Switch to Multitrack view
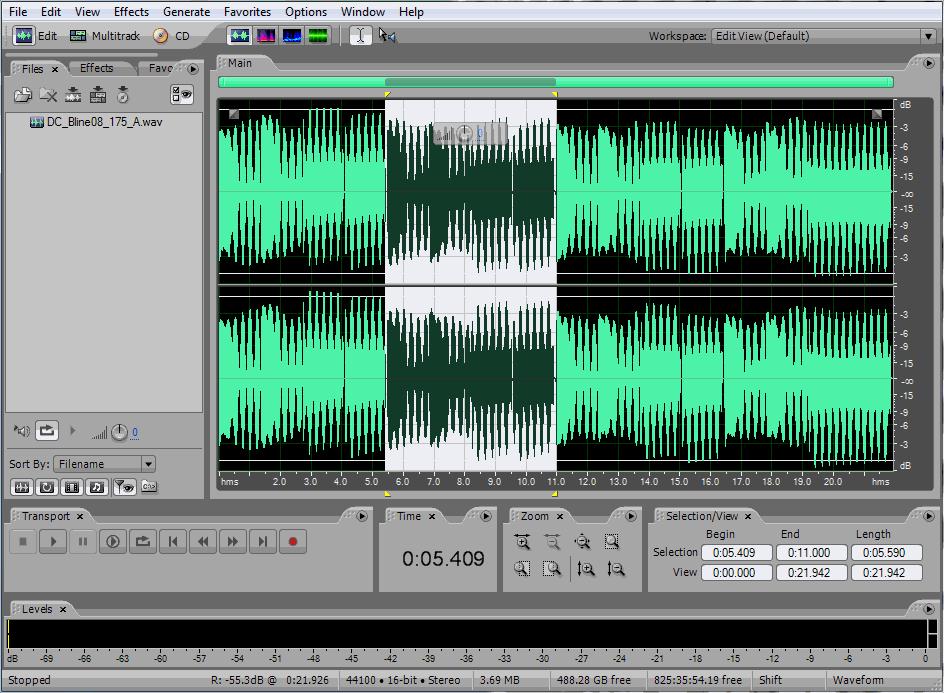The image size is (944, 693). pos(105,36)
